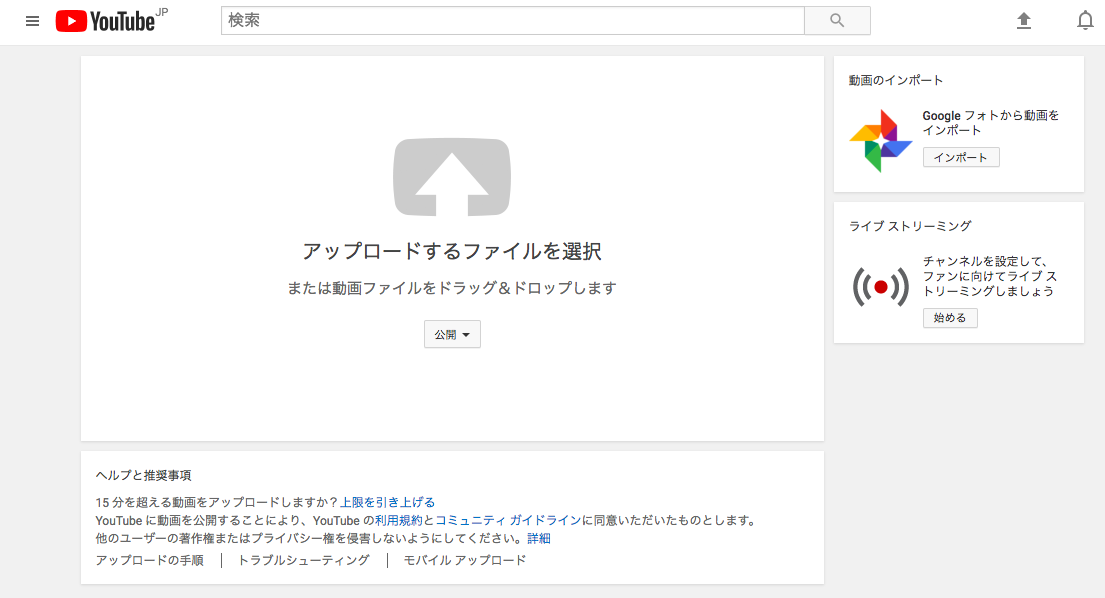Open the 利用規約 link
The width and height of the screenshot is (1105, 598).
click(x=399, y=521)
